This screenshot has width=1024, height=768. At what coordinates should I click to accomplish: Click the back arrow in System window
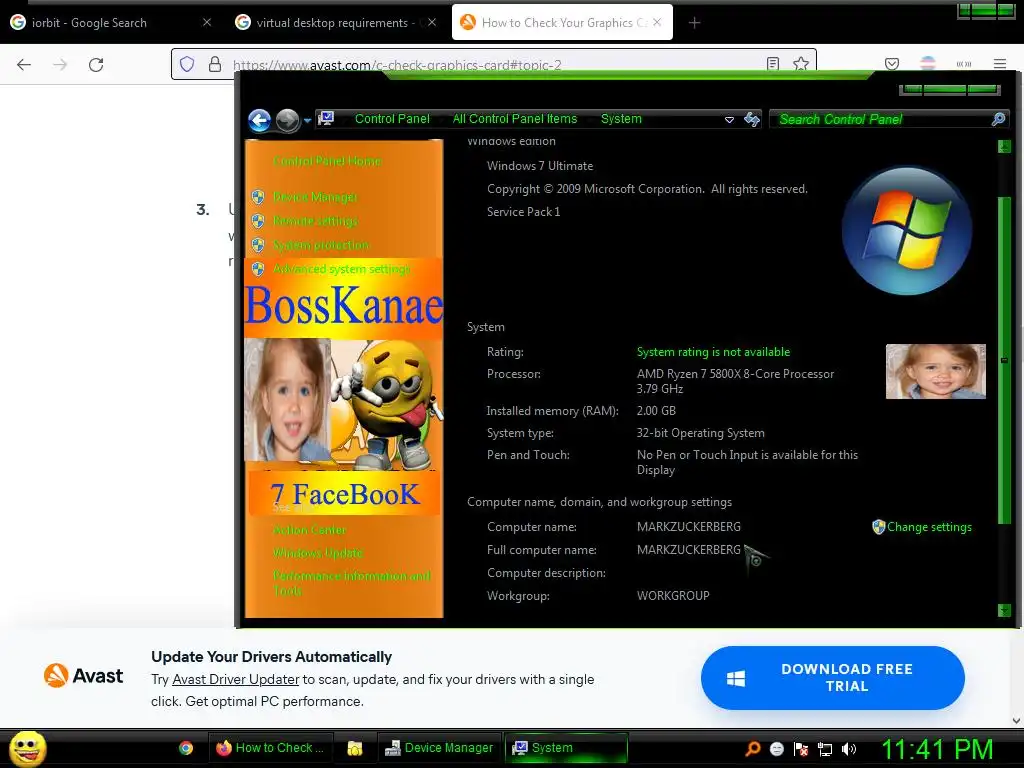click(x=259, y=120)
